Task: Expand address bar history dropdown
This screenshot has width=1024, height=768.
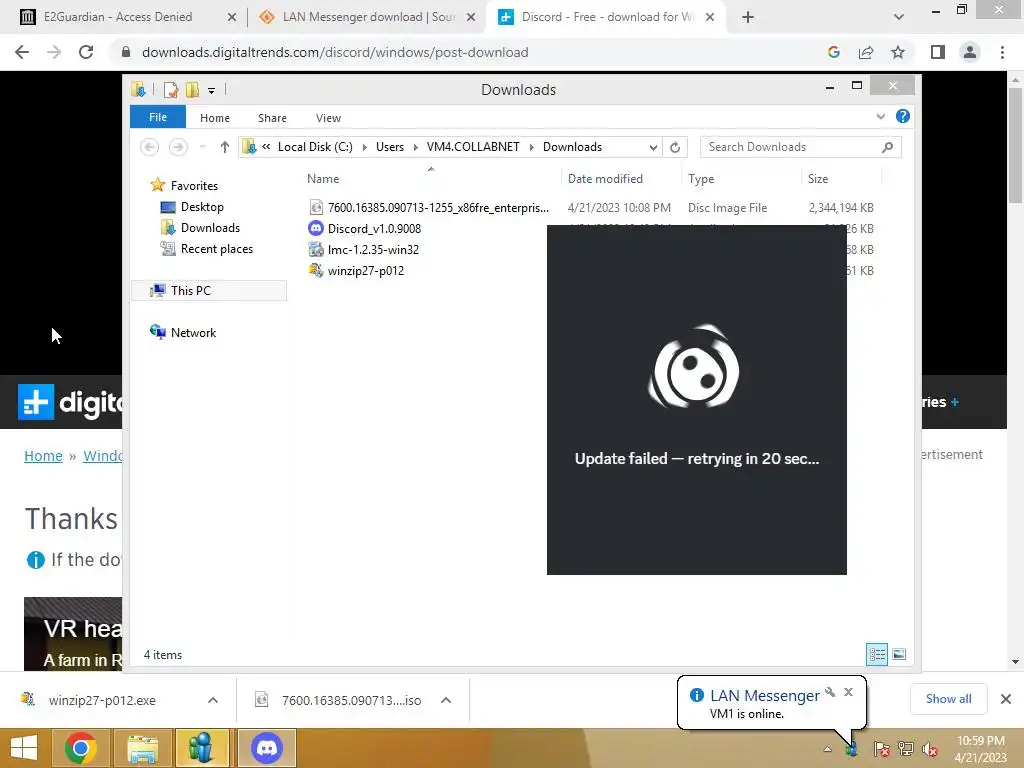Action: 652,147
